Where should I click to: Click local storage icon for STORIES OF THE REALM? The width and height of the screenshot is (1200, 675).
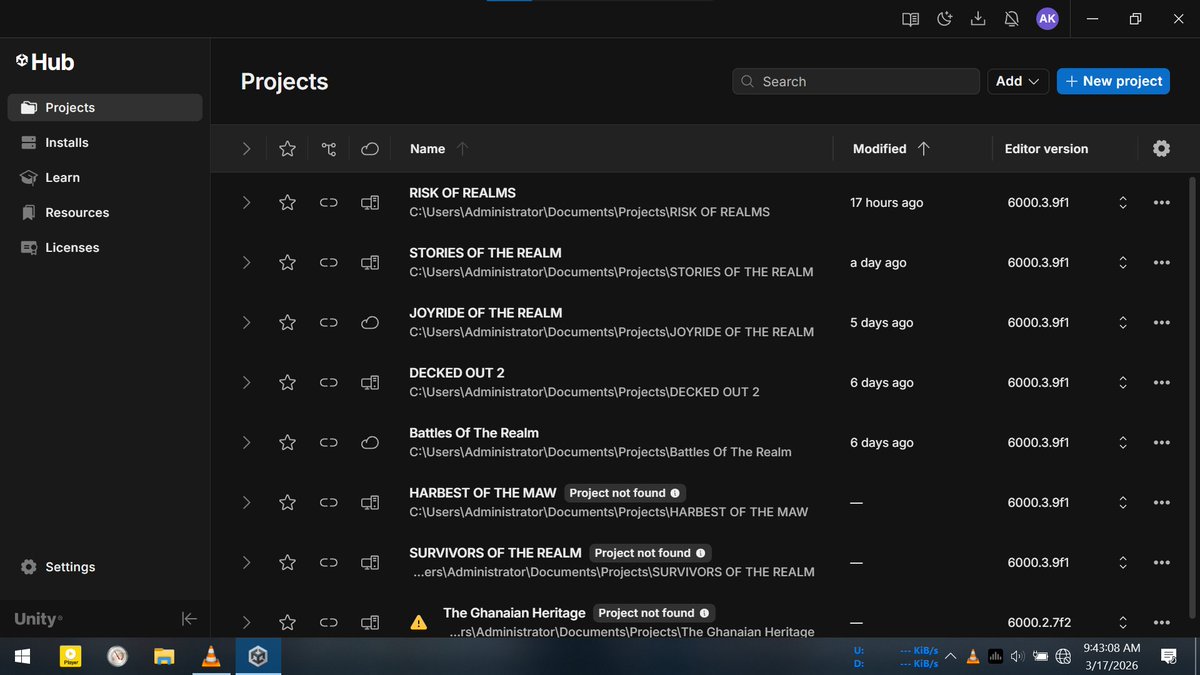click(370, 262)
